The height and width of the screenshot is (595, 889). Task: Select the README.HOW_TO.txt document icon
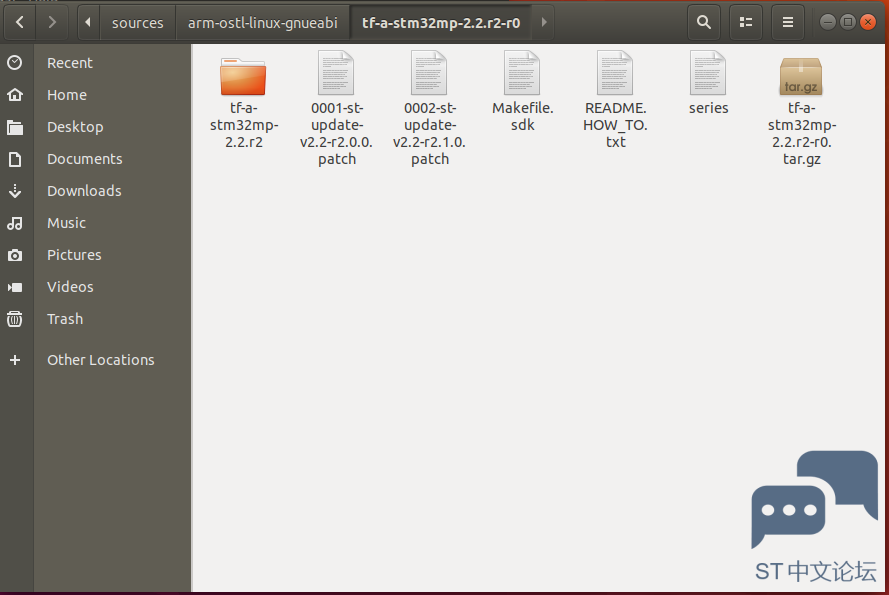[615, 73]
